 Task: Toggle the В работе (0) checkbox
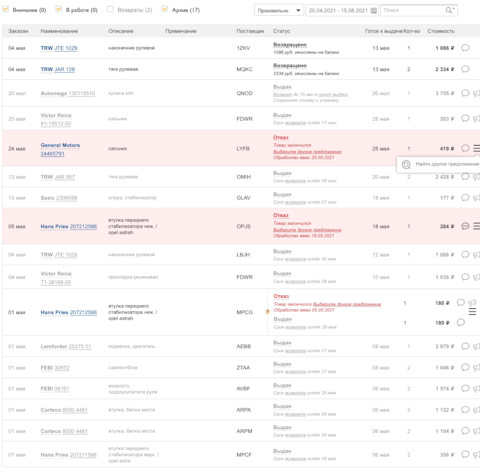click(59, 9)
